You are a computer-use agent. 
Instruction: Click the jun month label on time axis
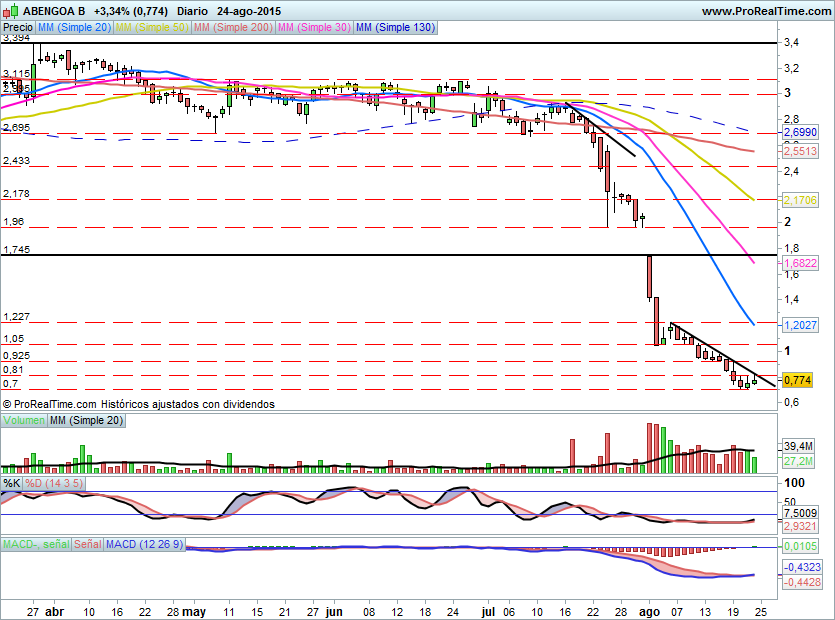334,611
